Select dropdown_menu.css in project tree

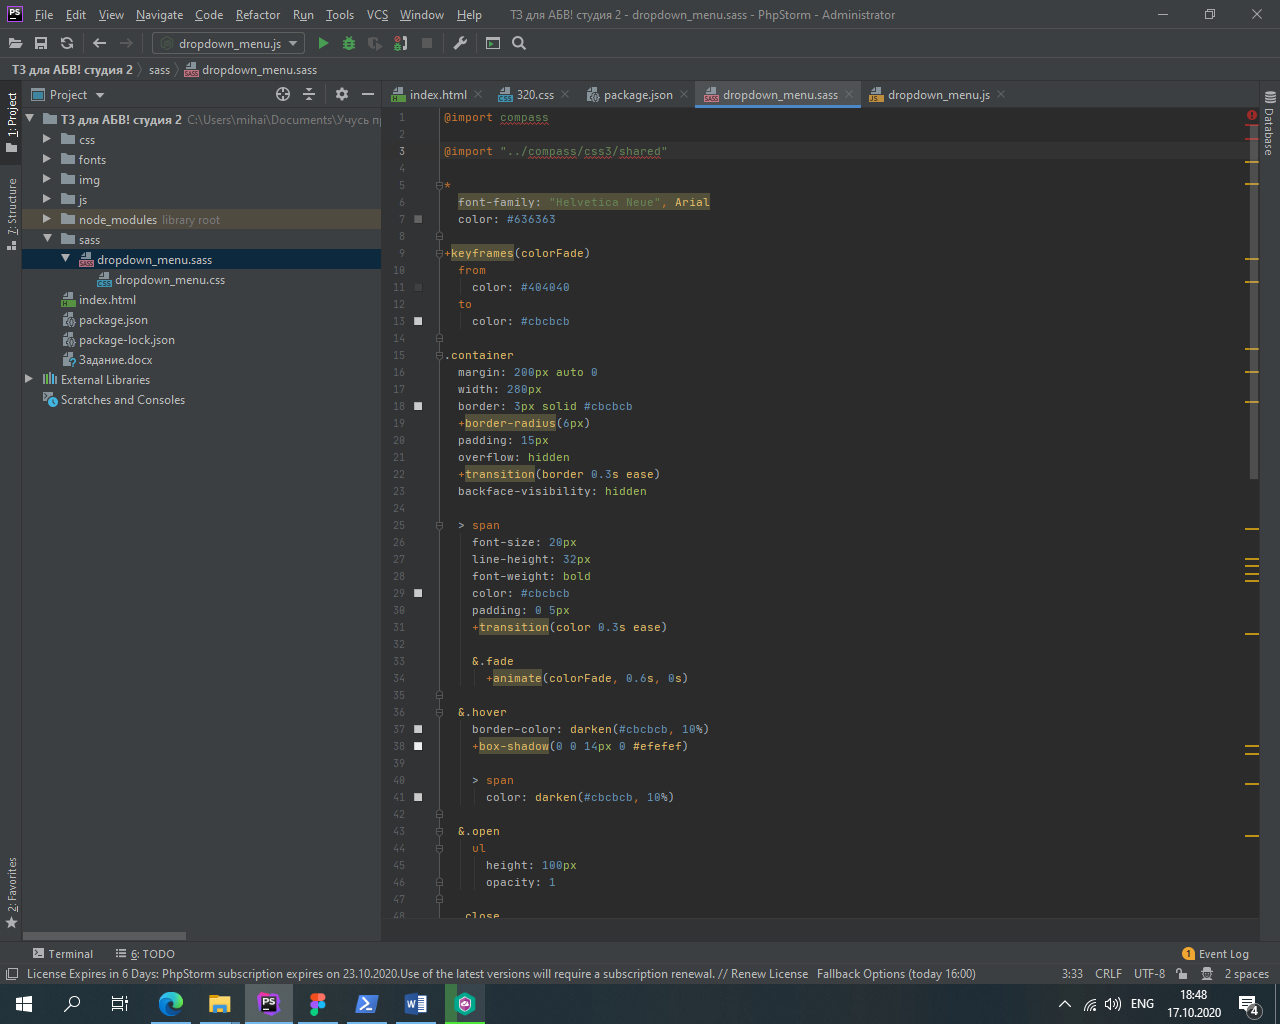[x=170, y=280]
